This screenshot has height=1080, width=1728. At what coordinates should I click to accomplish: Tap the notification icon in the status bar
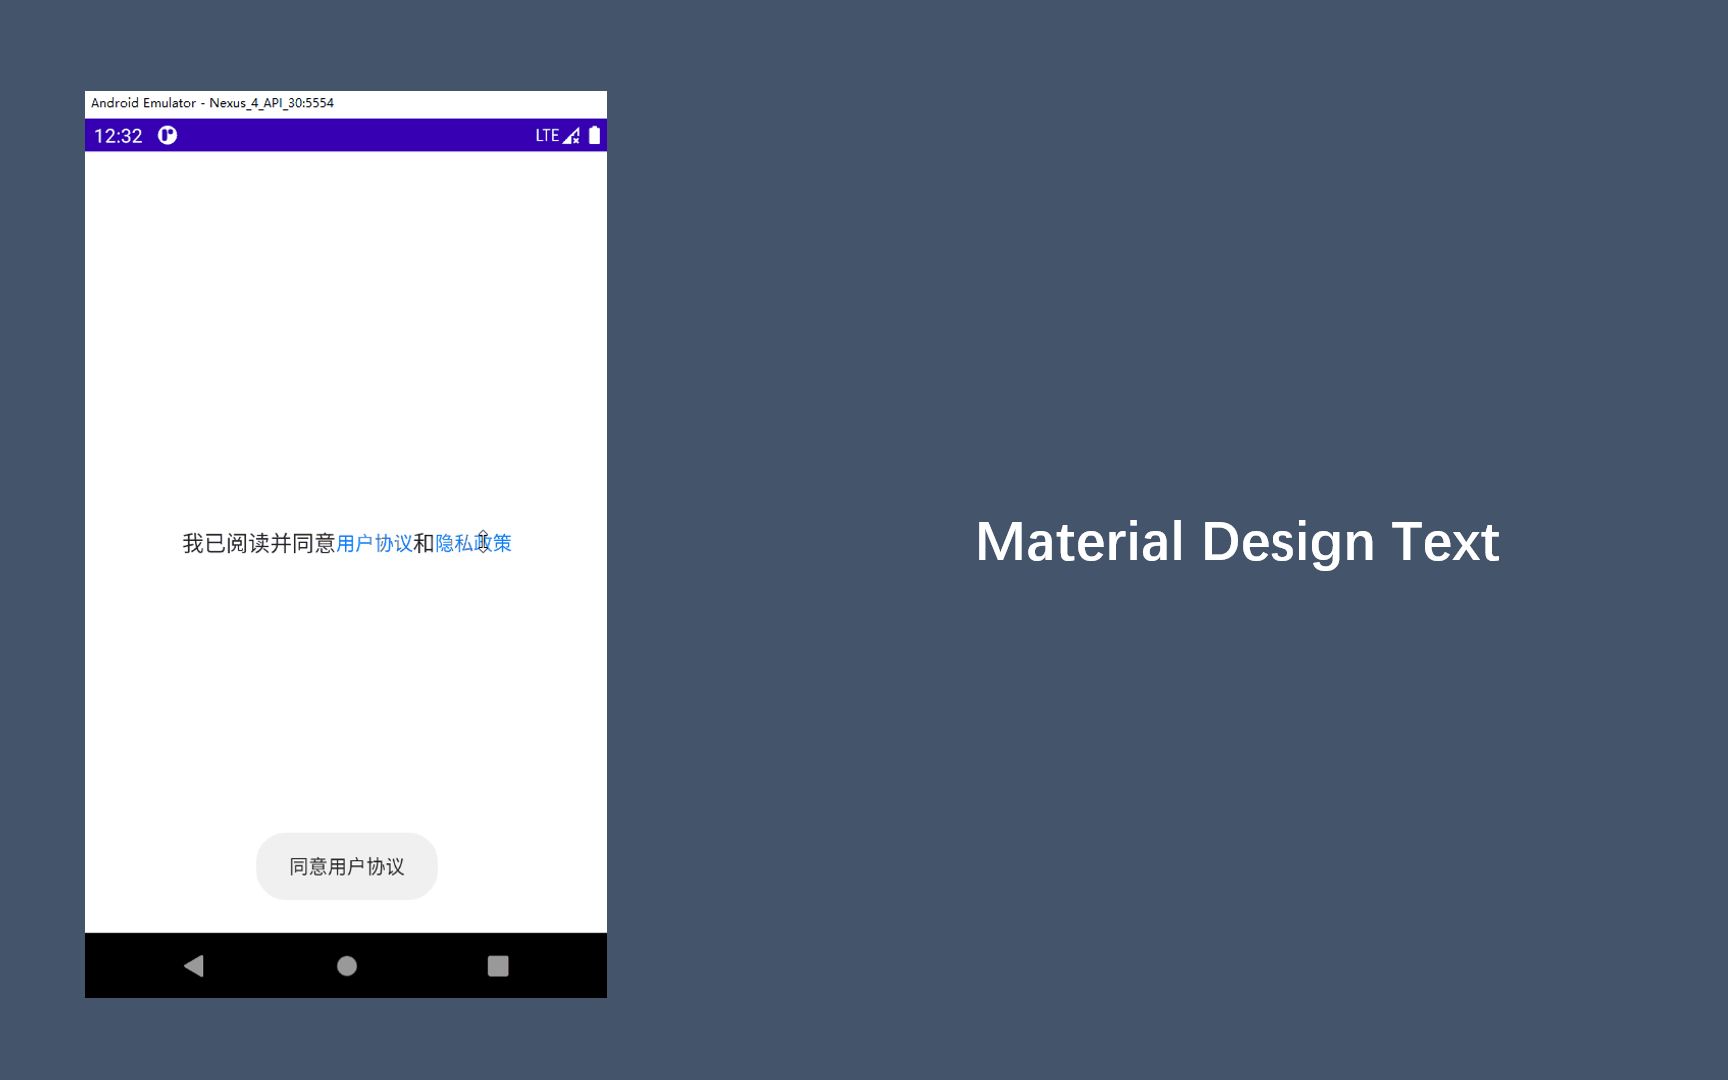click(167, 135)
